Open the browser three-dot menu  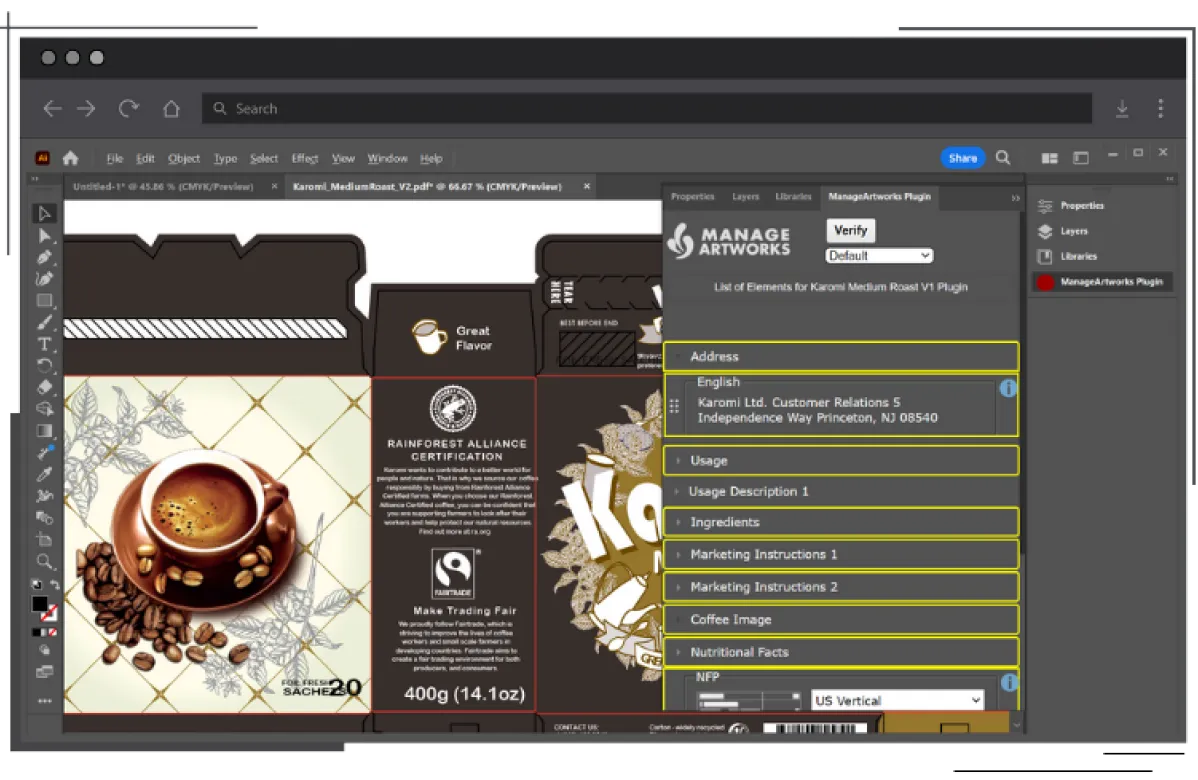click(1160, 108)
